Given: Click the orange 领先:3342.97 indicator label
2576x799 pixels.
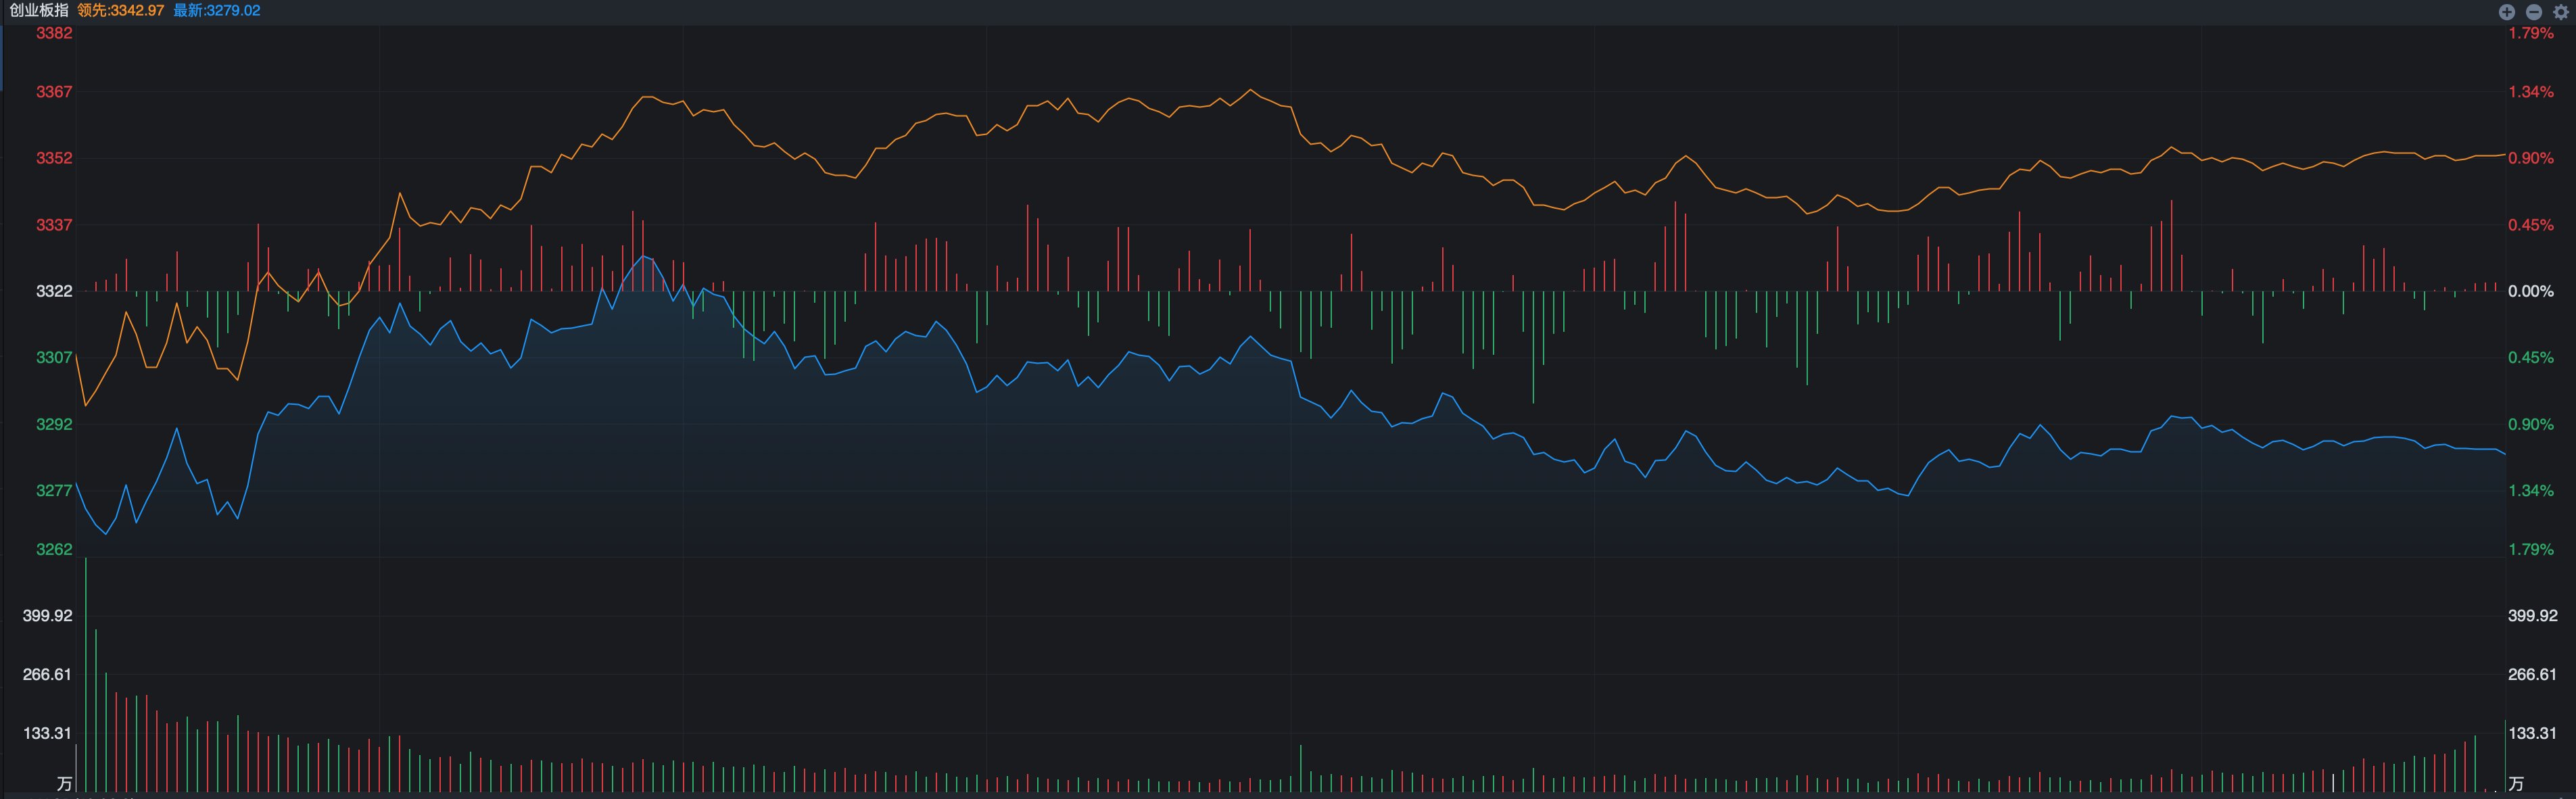Looking at the screenshot, I should (121, 10).
